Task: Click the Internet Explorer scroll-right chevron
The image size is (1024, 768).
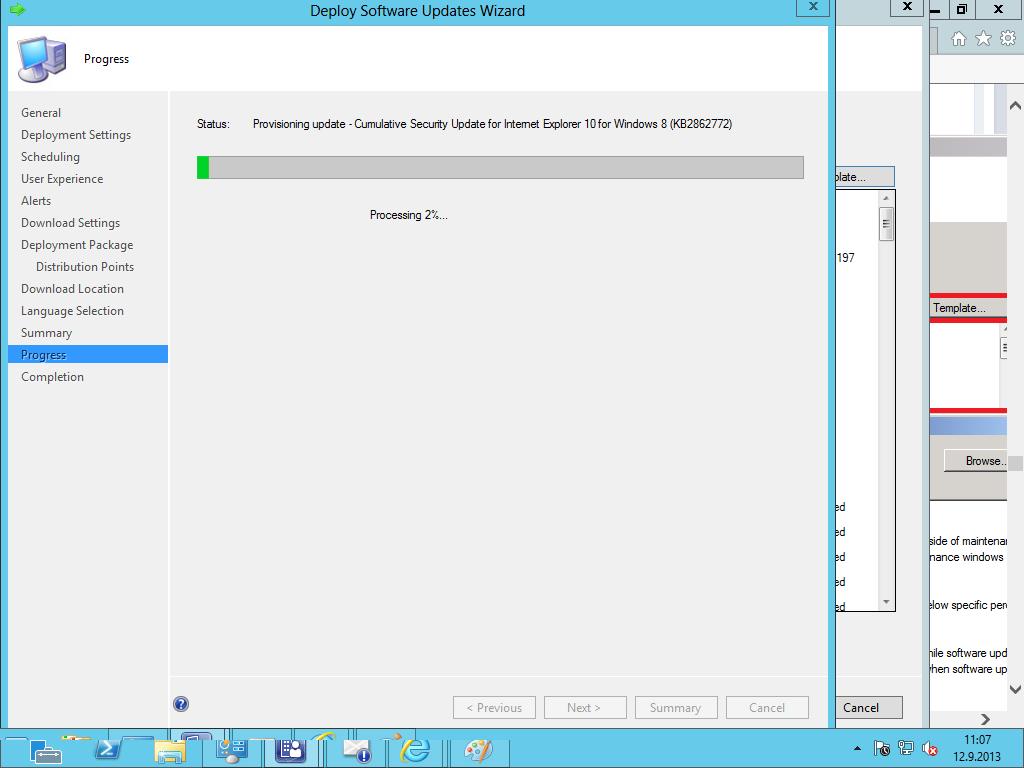Action: (x=985, y=719)
